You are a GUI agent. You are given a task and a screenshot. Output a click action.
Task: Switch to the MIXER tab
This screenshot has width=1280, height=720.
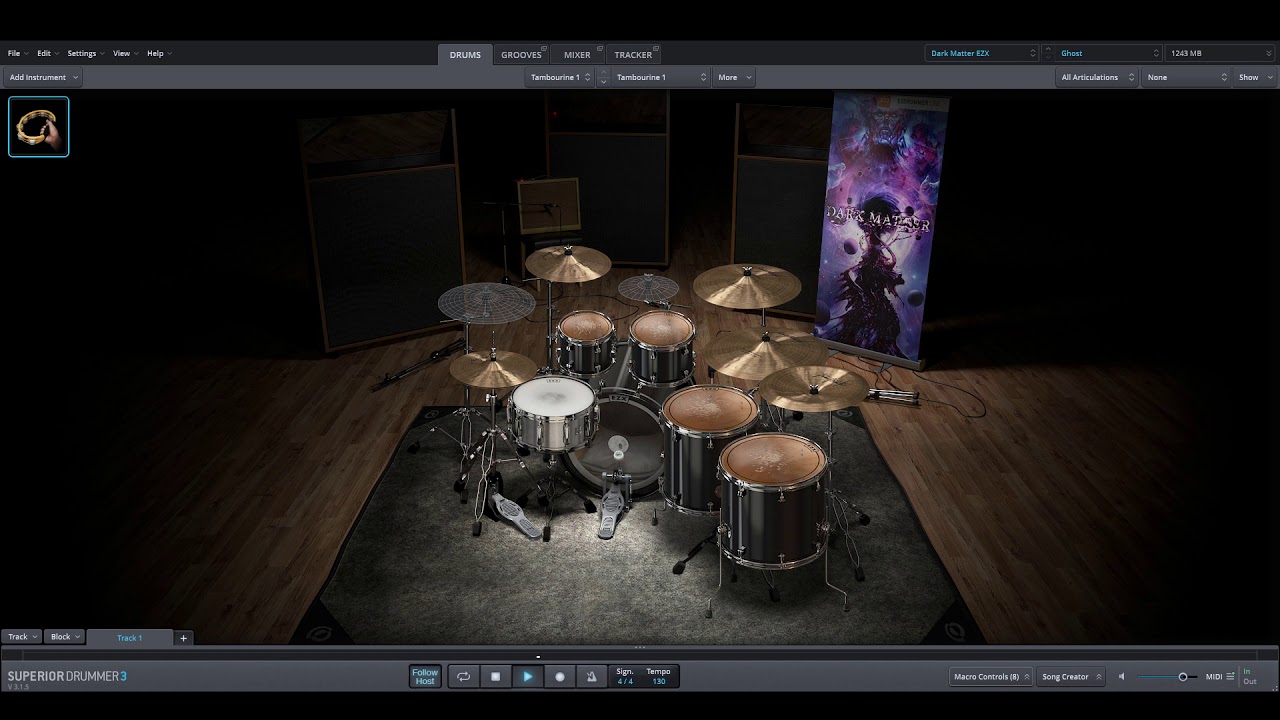pos(577,55)
